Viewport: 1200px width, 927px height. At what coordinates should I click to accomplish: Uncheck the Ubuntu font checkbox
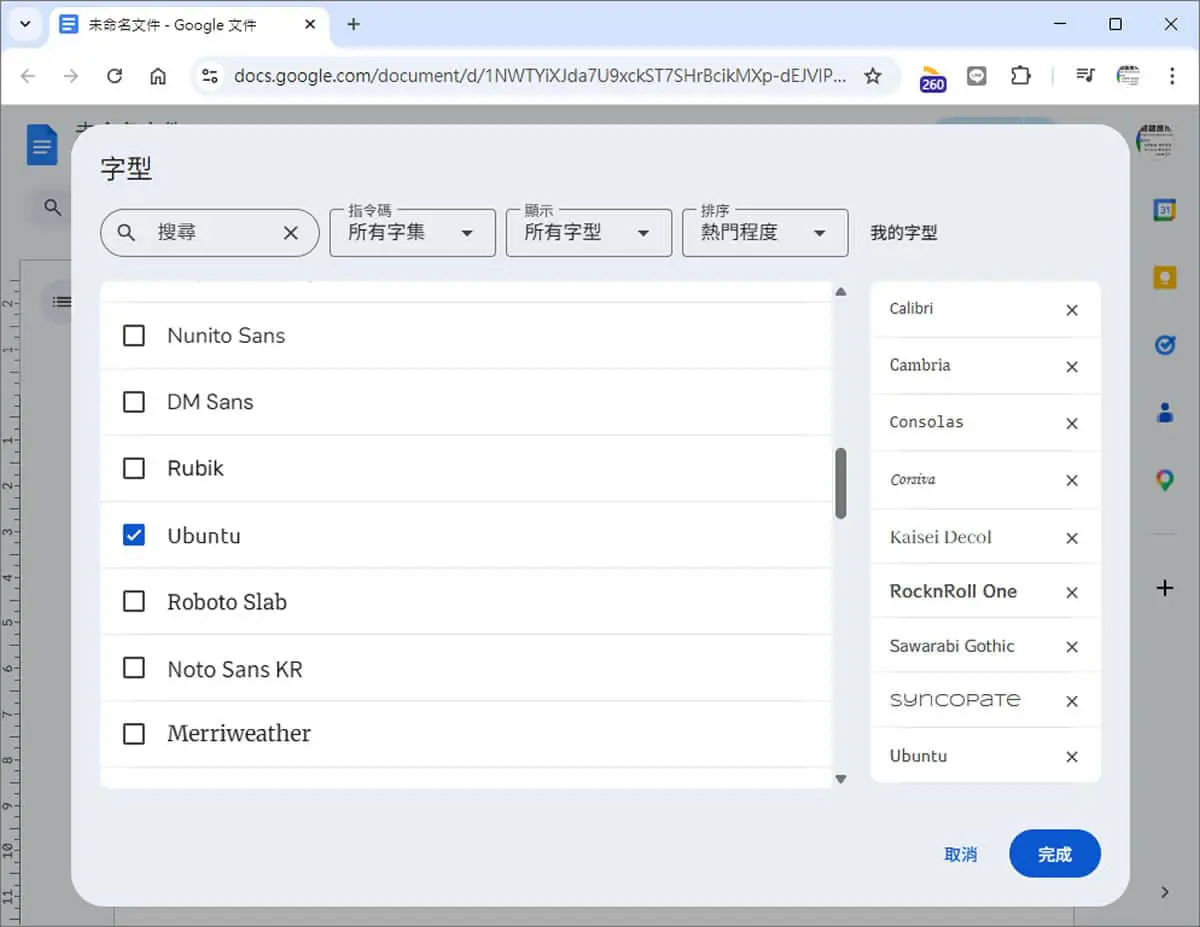point(134,535)
